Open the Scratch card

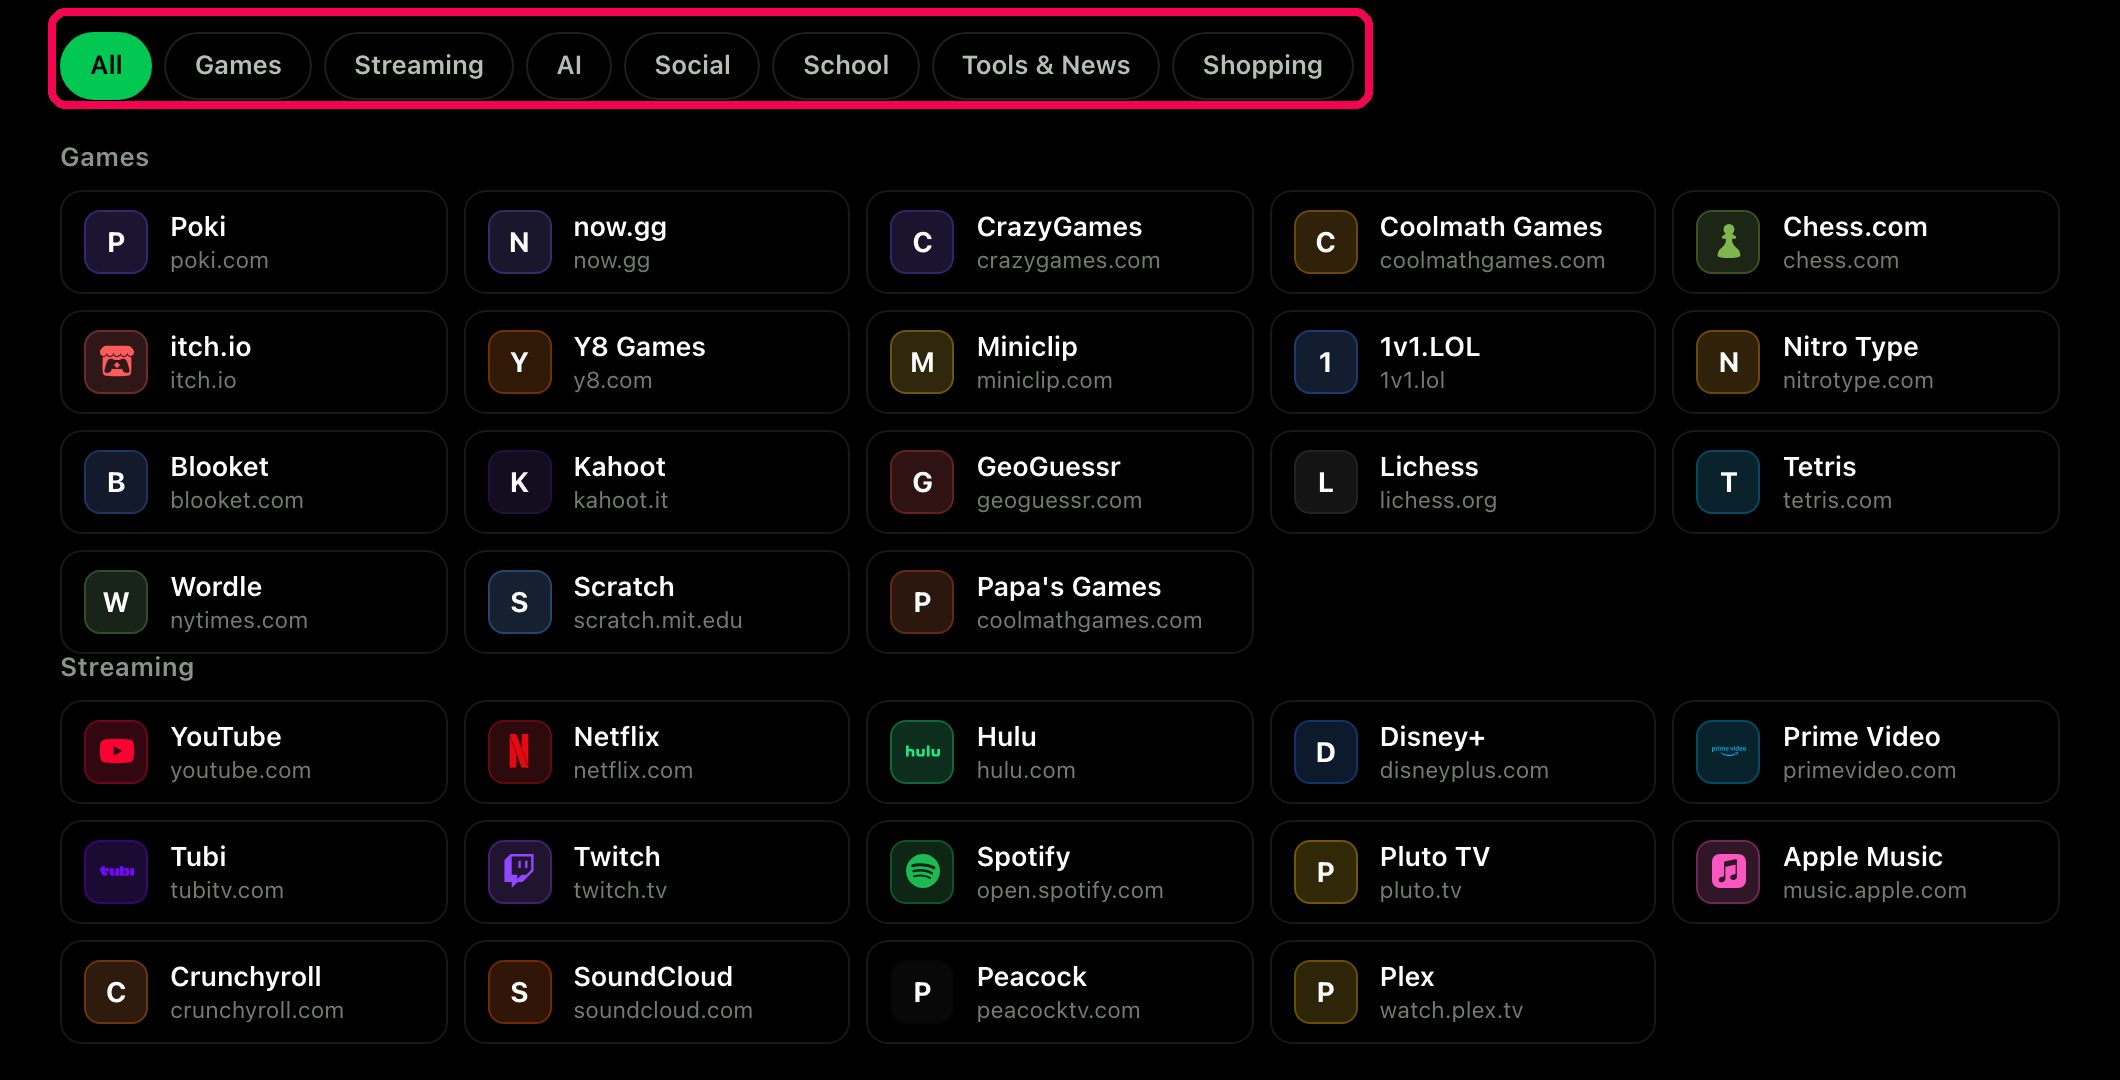coord(657,602)
